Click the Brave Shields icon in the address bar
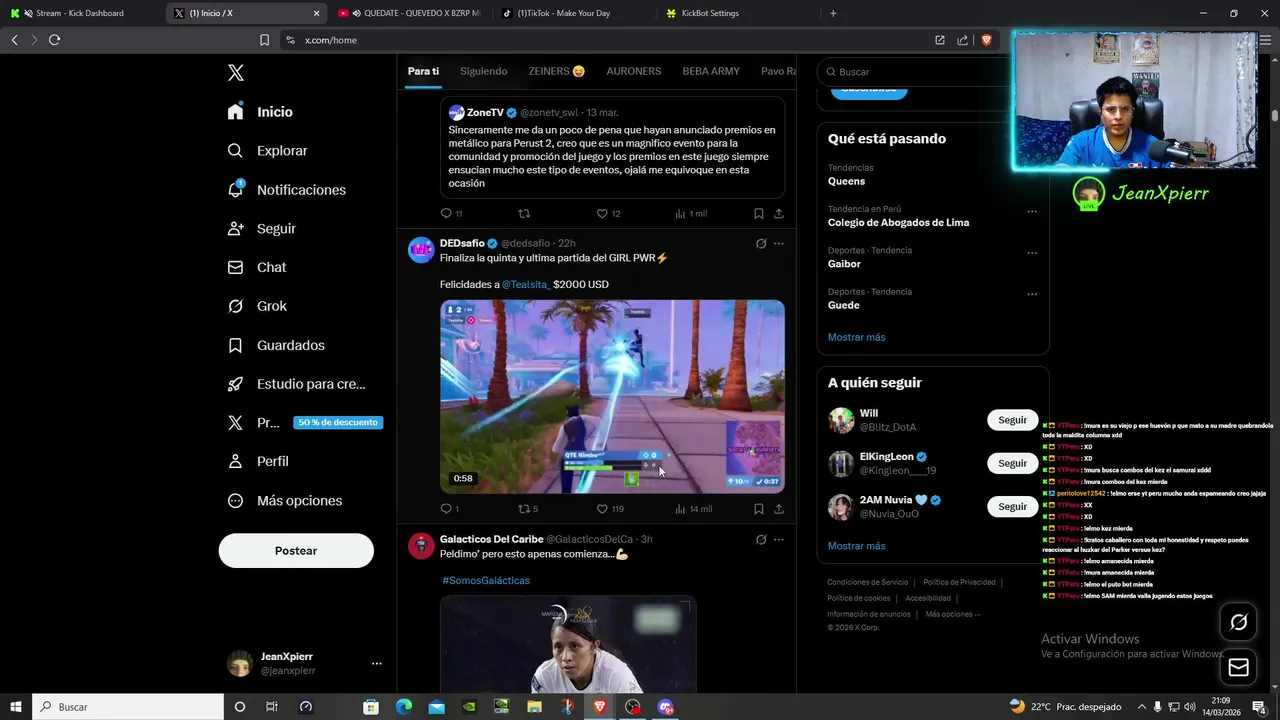This screenshot has height=720, width=1280. (x=986, y=40)
